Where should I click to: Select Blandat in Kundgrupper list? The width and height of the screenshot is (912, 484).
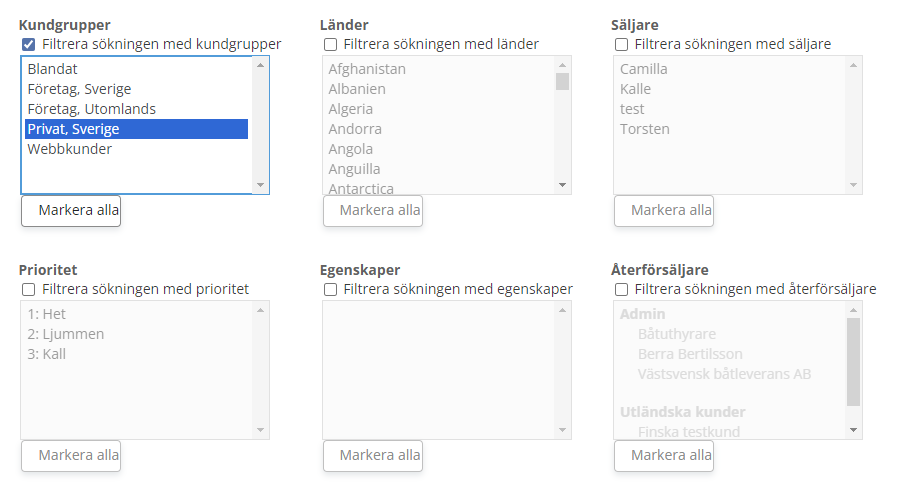click(53, 69)
